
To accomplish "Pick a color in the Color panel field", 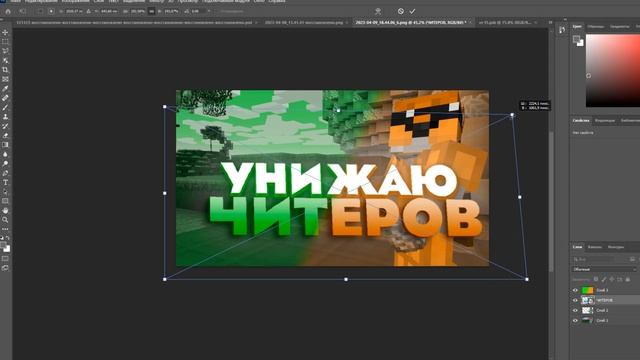I will point(613,71).
